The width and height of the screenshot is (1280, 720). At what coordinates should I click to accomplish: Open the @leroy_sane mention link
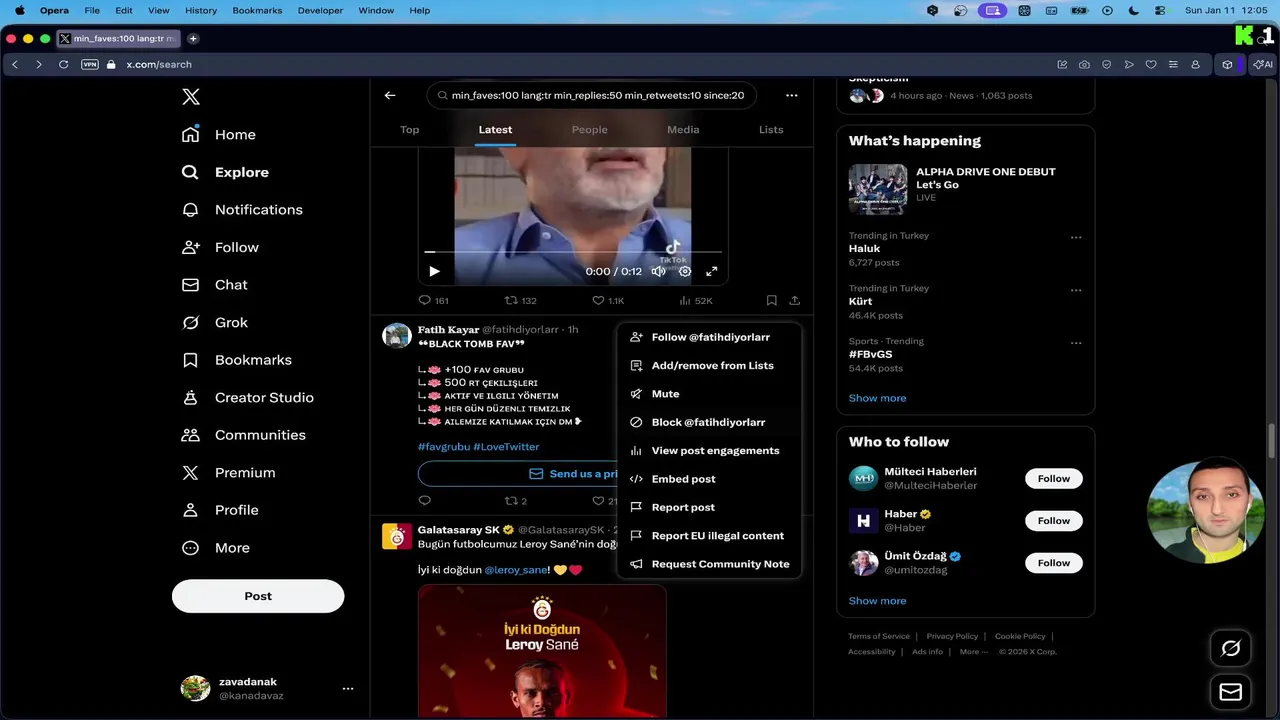tap(516, 570)
